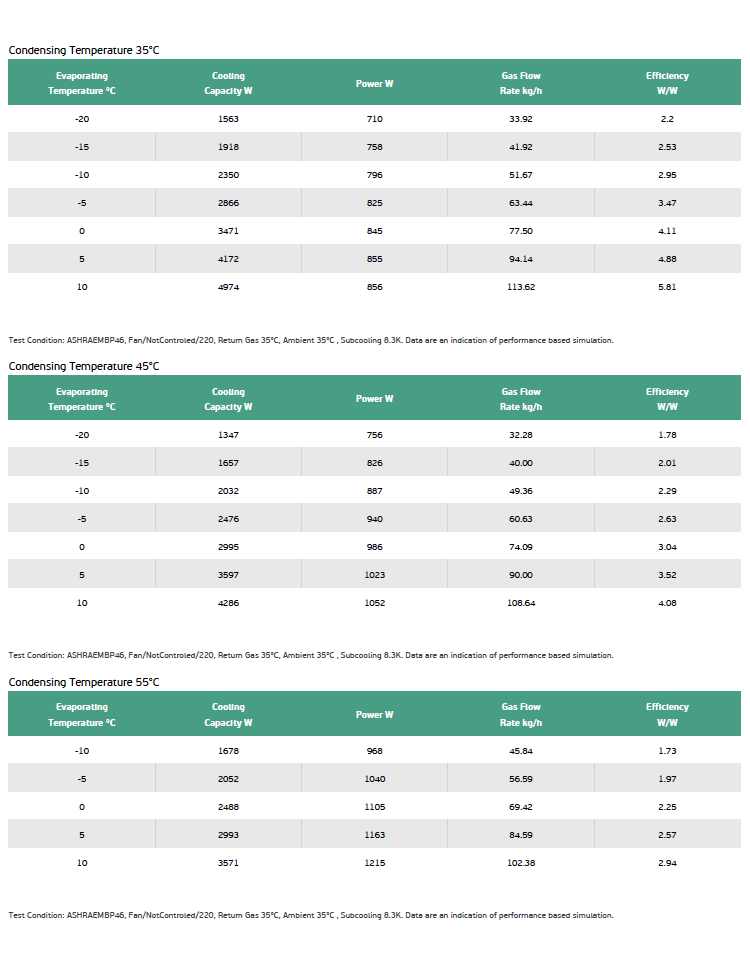
Task: Select Efficiency W/W header in 45°C table
Action: (x=667, y=399)
